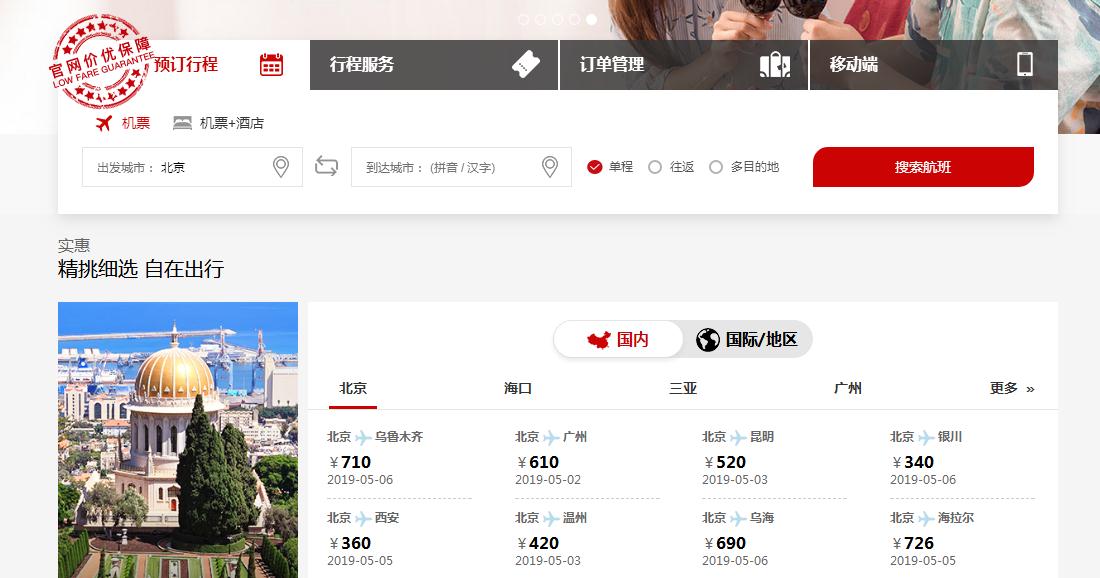Click the ticket icon in 行程服务 tab
This screenshot has width=1100, height=578.
coord(525,64)
